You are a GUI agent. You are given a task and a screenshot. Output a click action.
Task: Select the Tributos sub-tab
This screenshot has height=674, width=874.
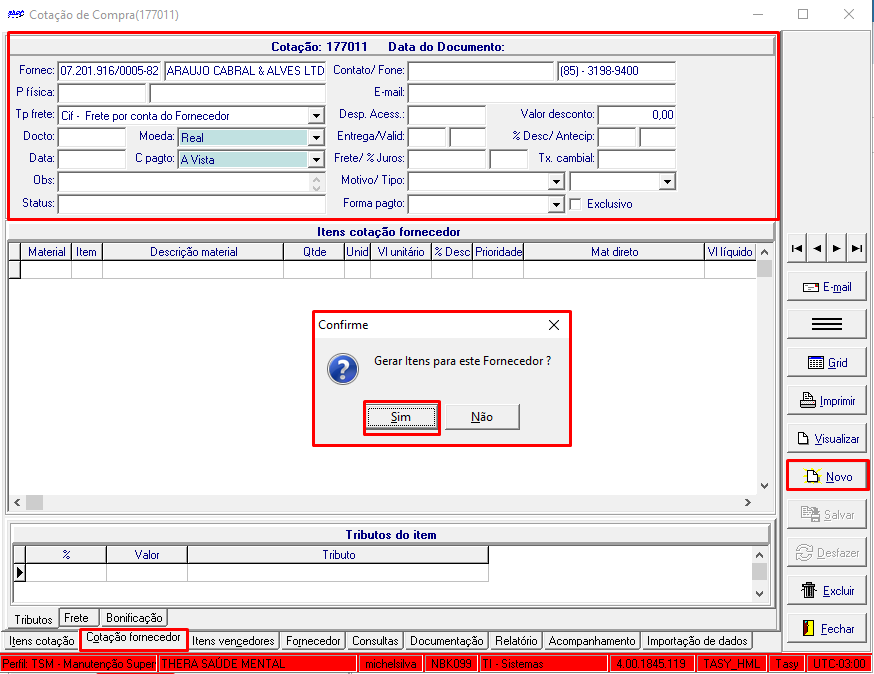click(33, 619)
